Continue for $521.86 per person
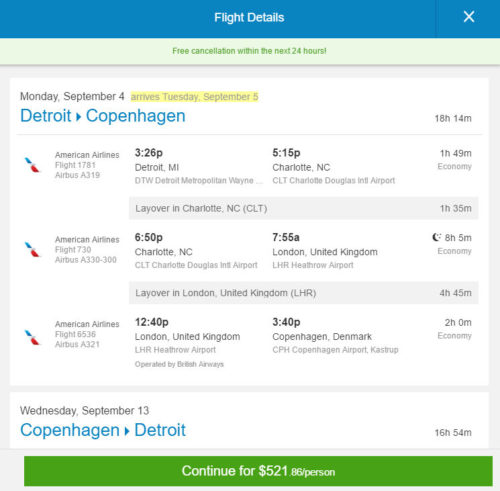The height and width of the screenshot is (491, 500). point(258,471)
